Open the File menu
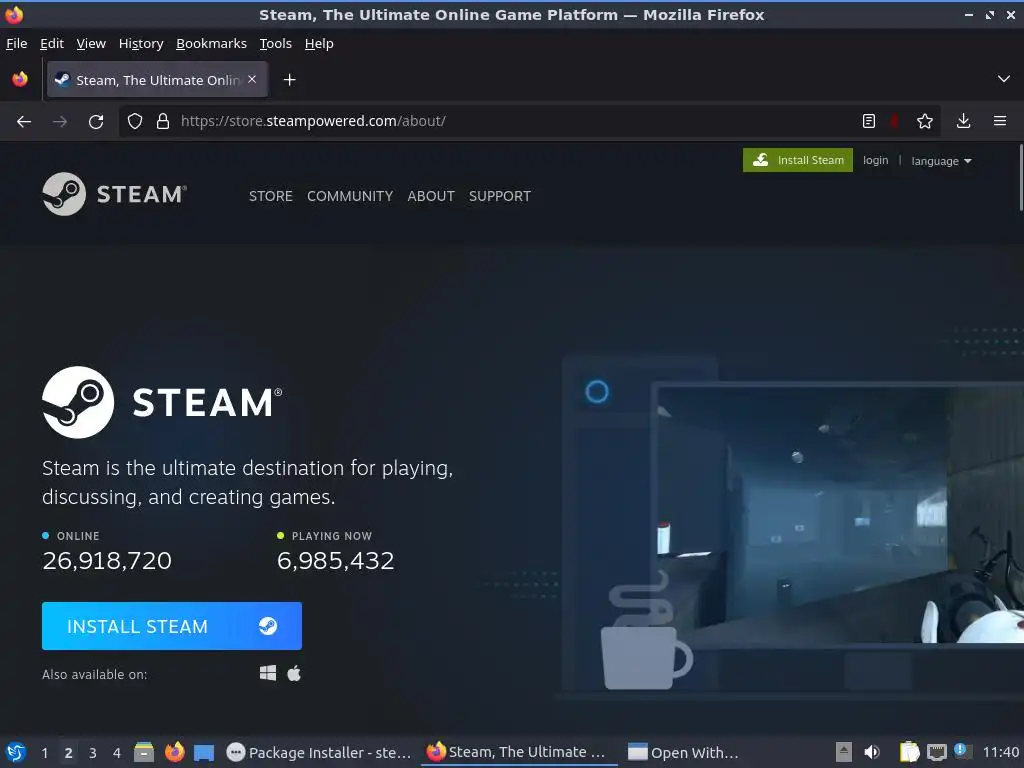Image resolution: width=1024 pixels, height=768 pixels. [x=16, y=43]
